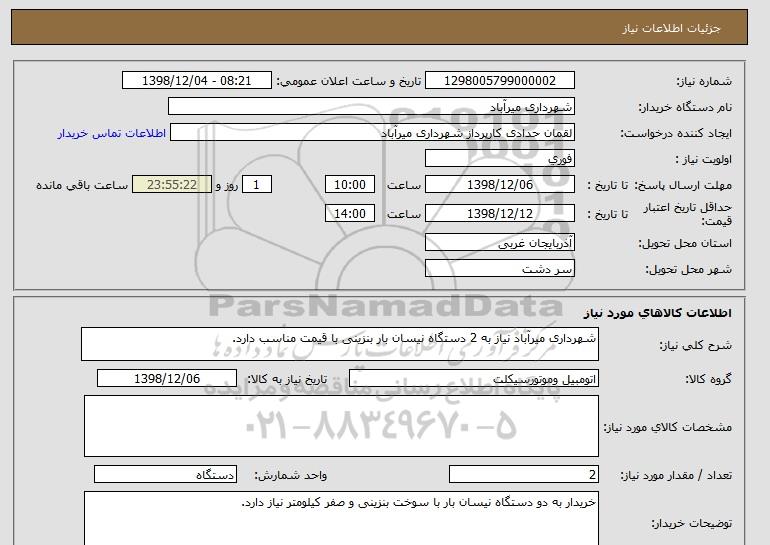Select the تاریخ نیاز به کالا date field
The width and height of the screenshot is (770, 545).
coord(167,379)
